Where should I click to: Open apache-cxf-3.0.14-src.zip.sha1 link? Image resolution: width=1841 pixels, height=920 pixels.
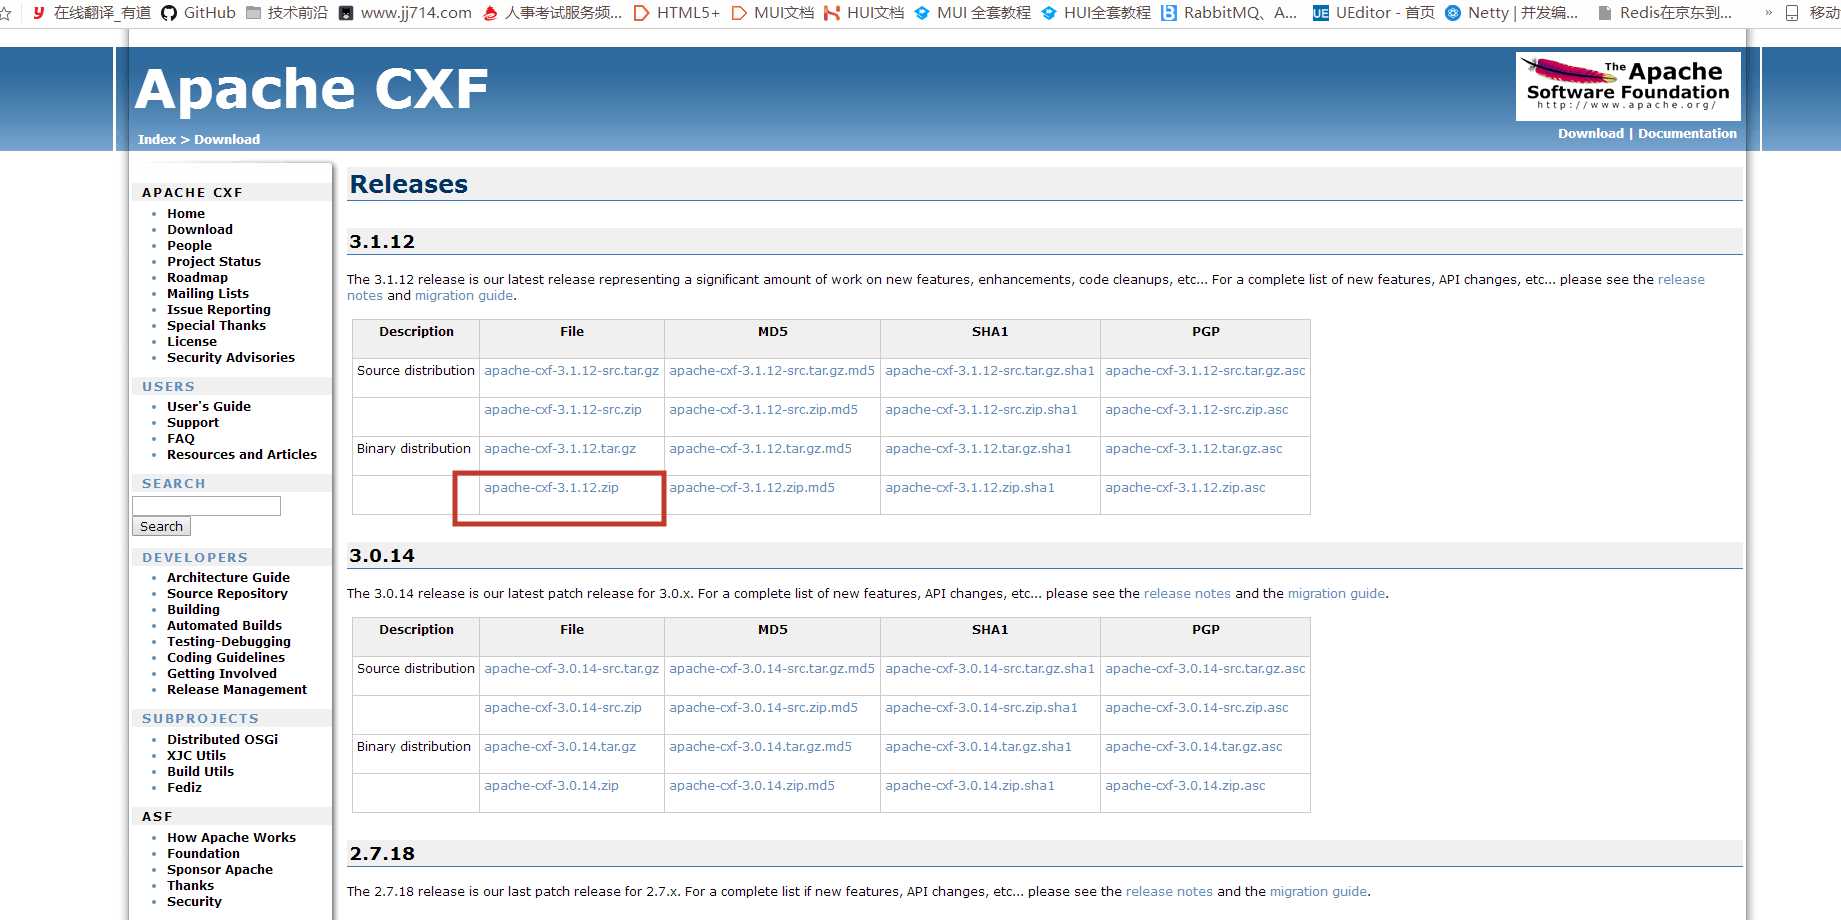[981, 707]
